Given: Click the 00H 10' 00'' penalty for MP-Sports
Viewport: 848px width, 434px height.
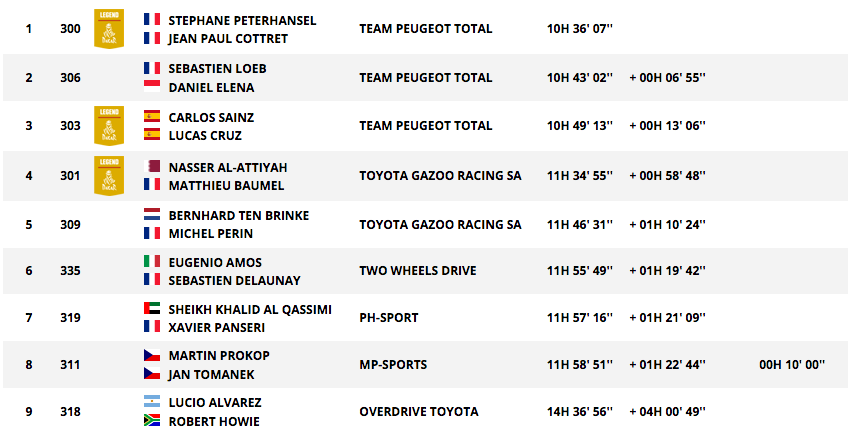Looking at the screenshot, I should coord(791,365).
